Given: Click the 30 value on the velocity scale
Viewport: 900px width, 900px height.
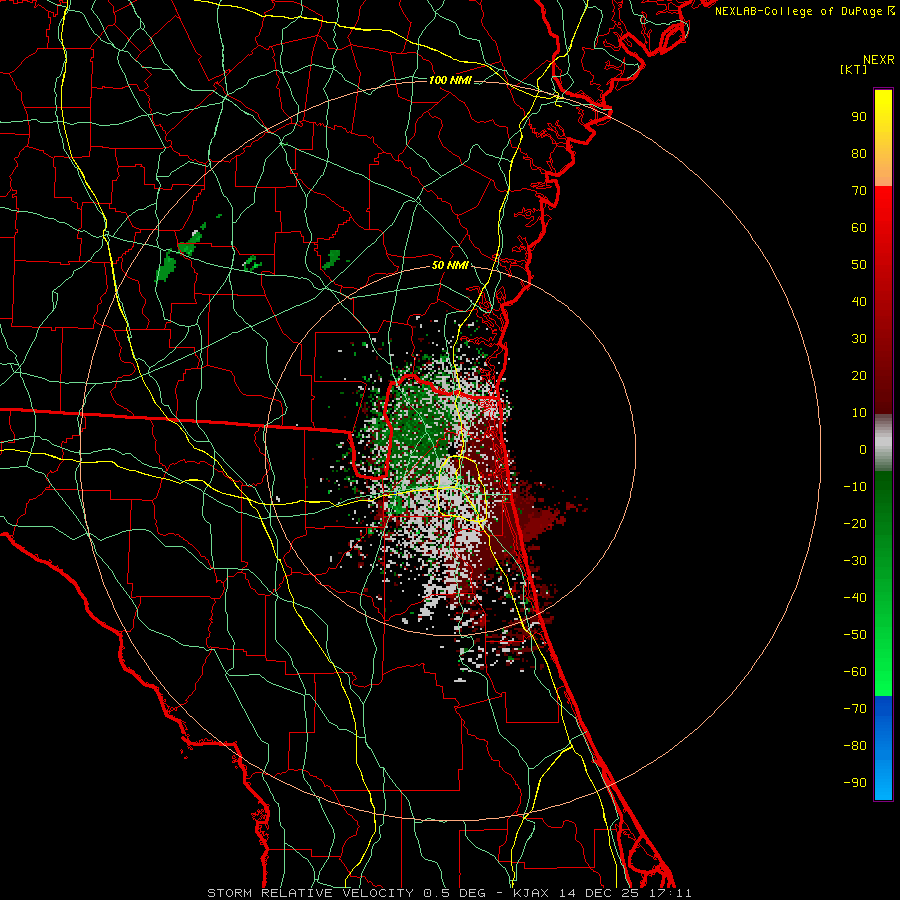Looking at the screenshot, I should pos(859,339).
